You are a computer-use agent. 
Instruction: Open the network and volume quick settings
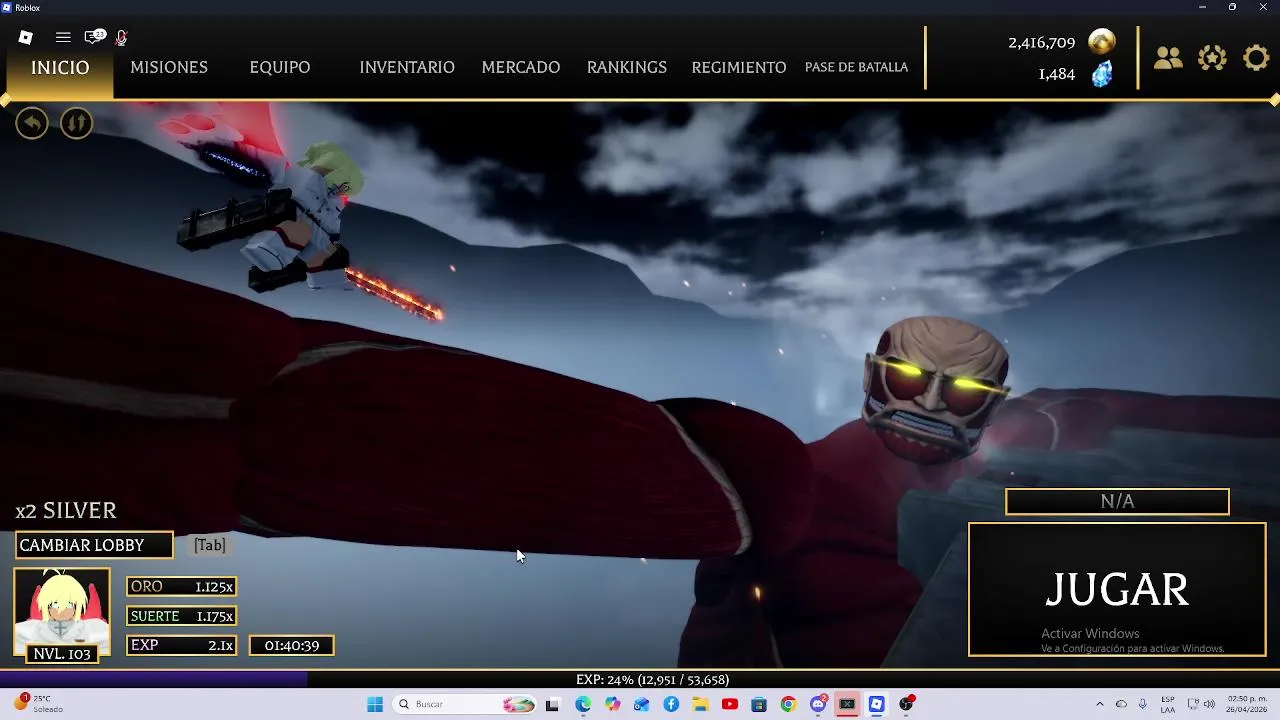click(x=1201, y=704)
